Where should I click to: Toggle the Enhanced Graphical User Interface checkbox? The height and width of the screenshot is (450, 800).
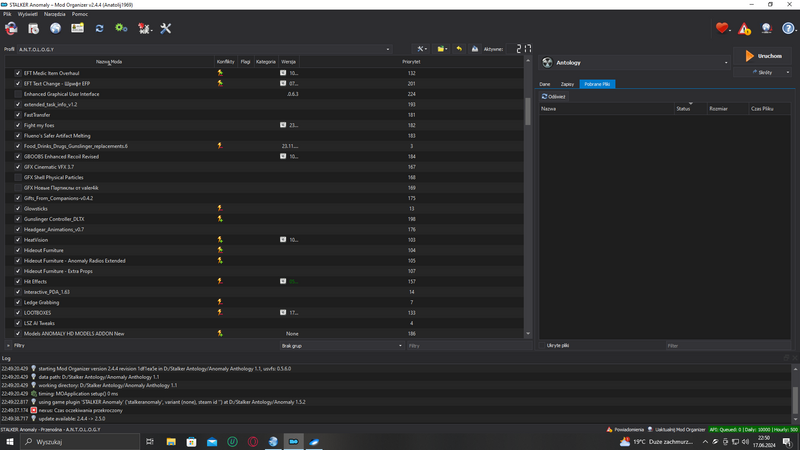18,94
